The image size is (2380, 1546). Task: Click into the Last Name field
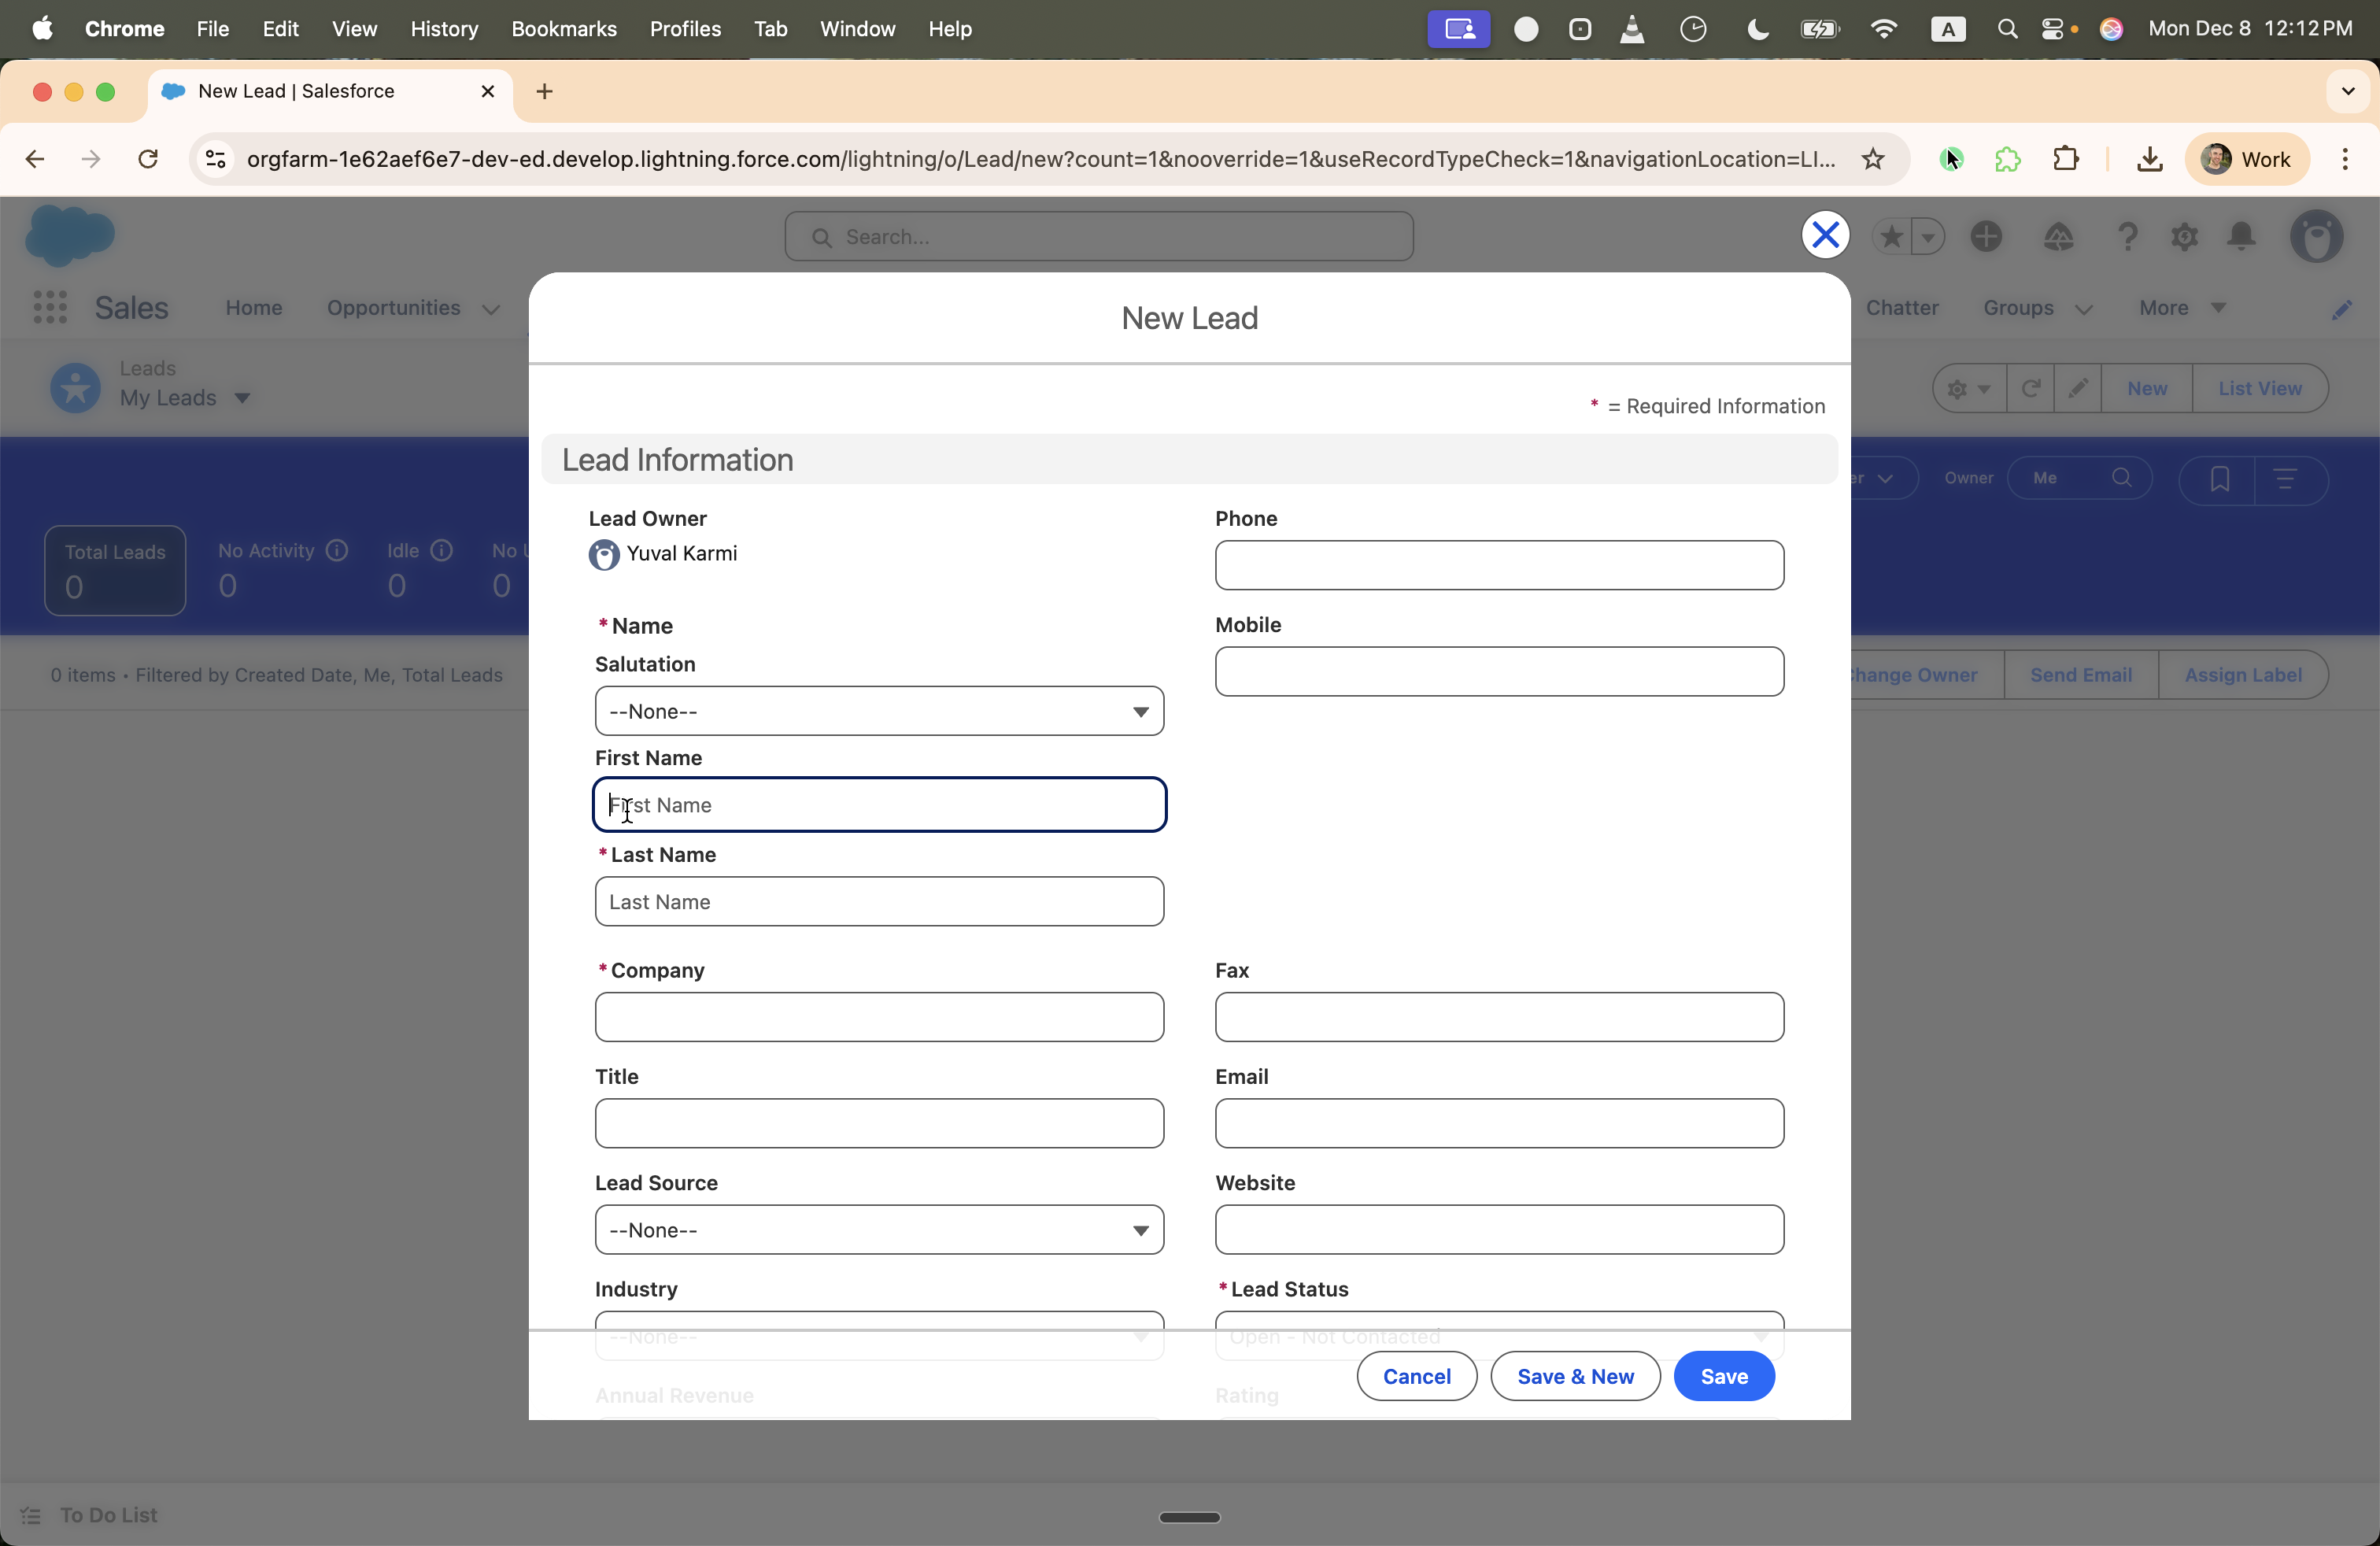pos(879,902)
